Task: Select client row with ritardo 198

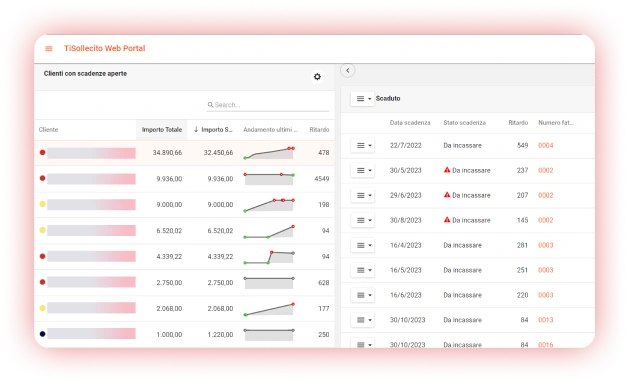Action: (x=185, y=204)
